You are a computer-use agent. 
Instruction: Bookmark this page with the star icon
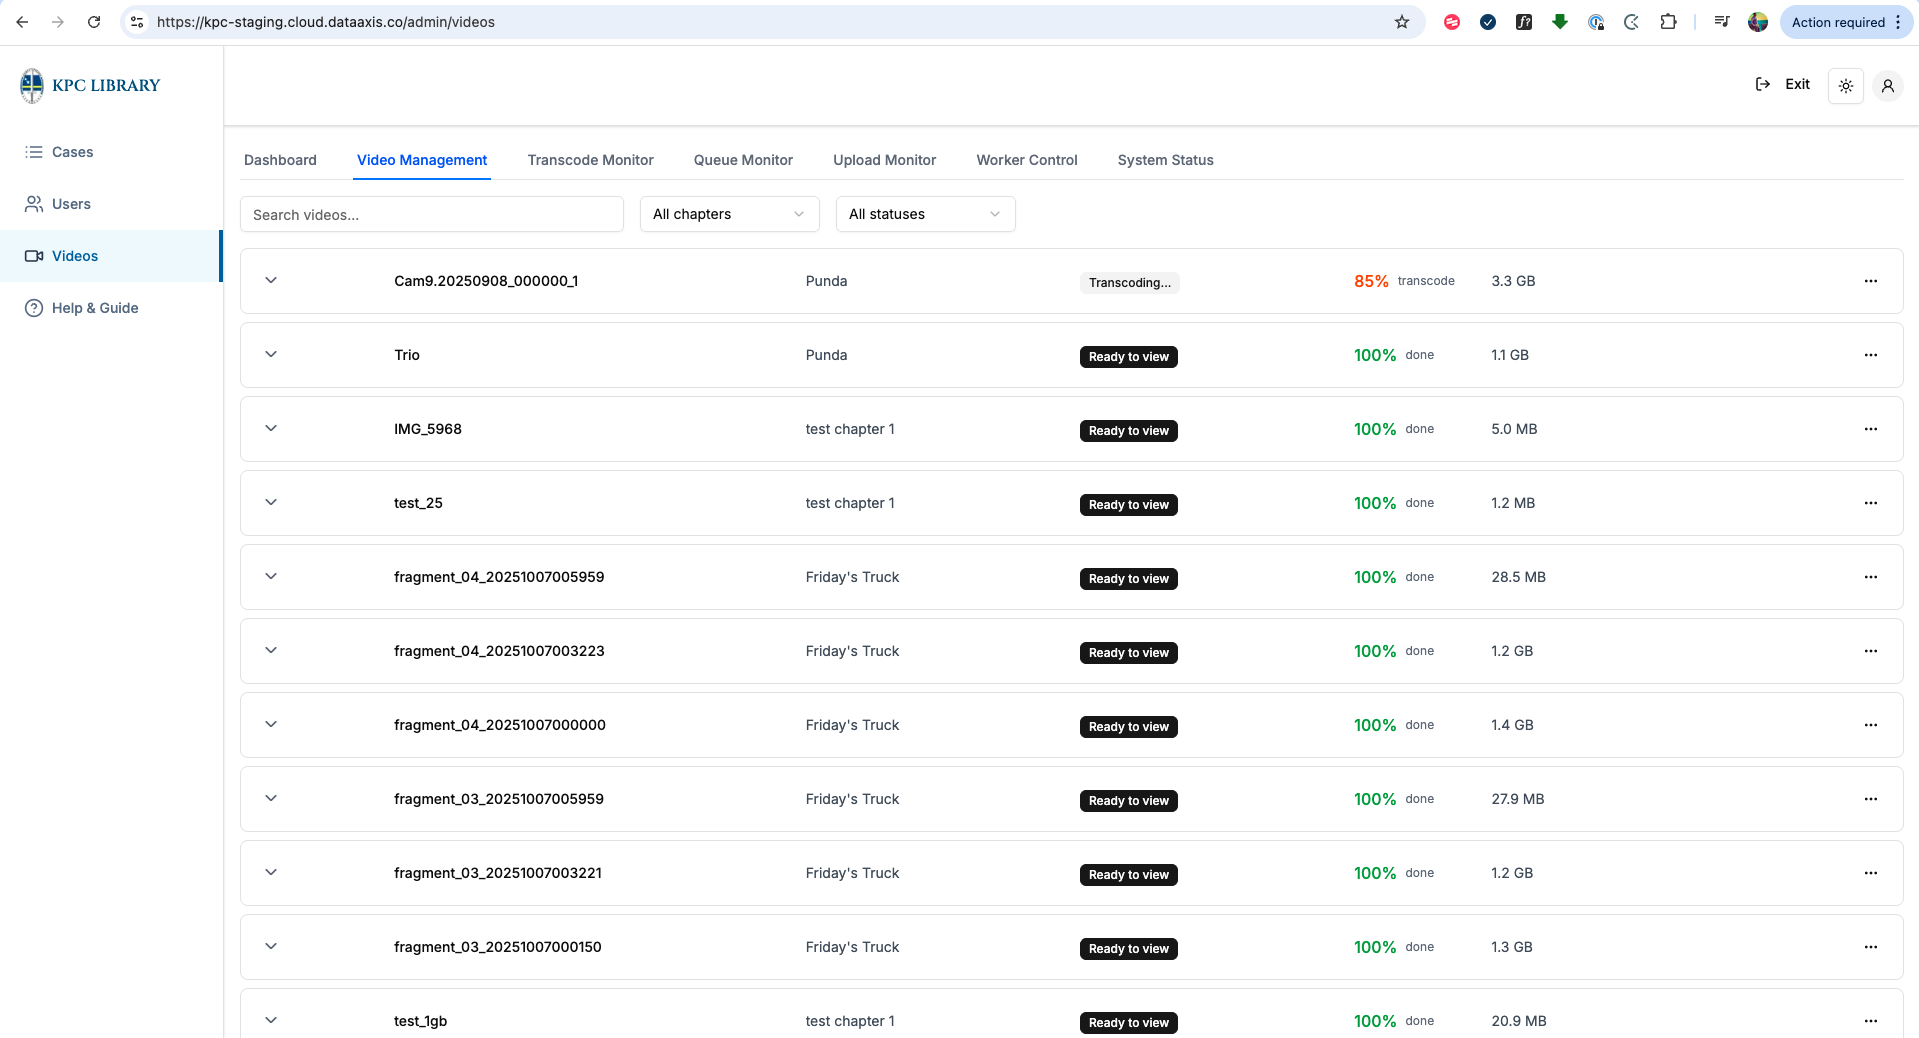click(1402, 22)
